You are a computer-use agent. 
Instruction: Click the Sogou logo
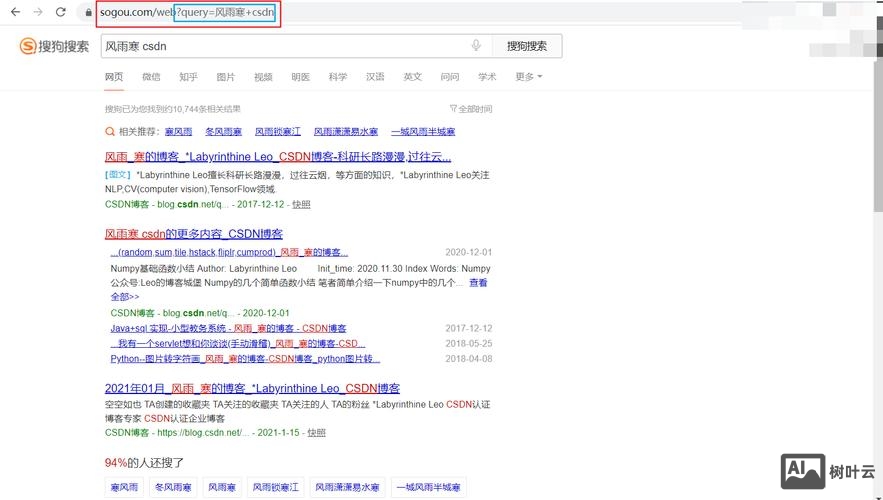coord(55,46)
